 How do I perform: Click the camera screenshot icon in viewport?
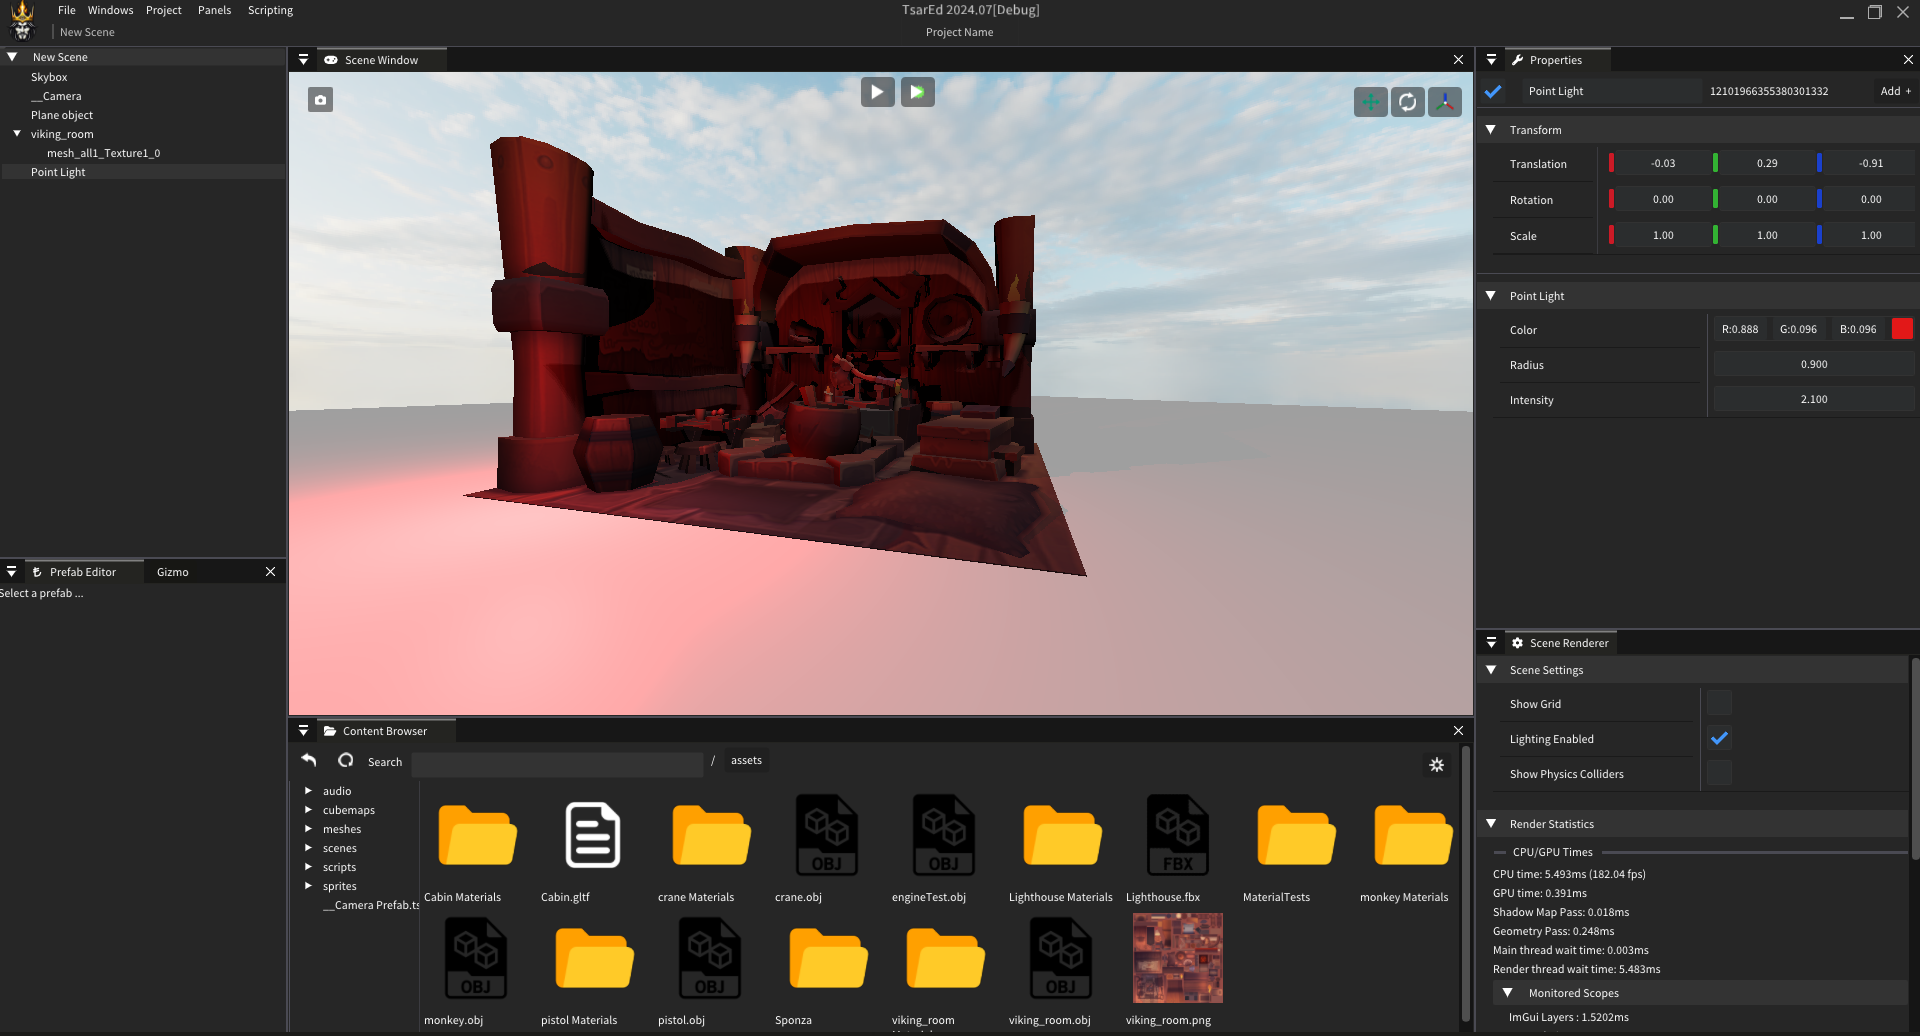click(x=320, y=100)
